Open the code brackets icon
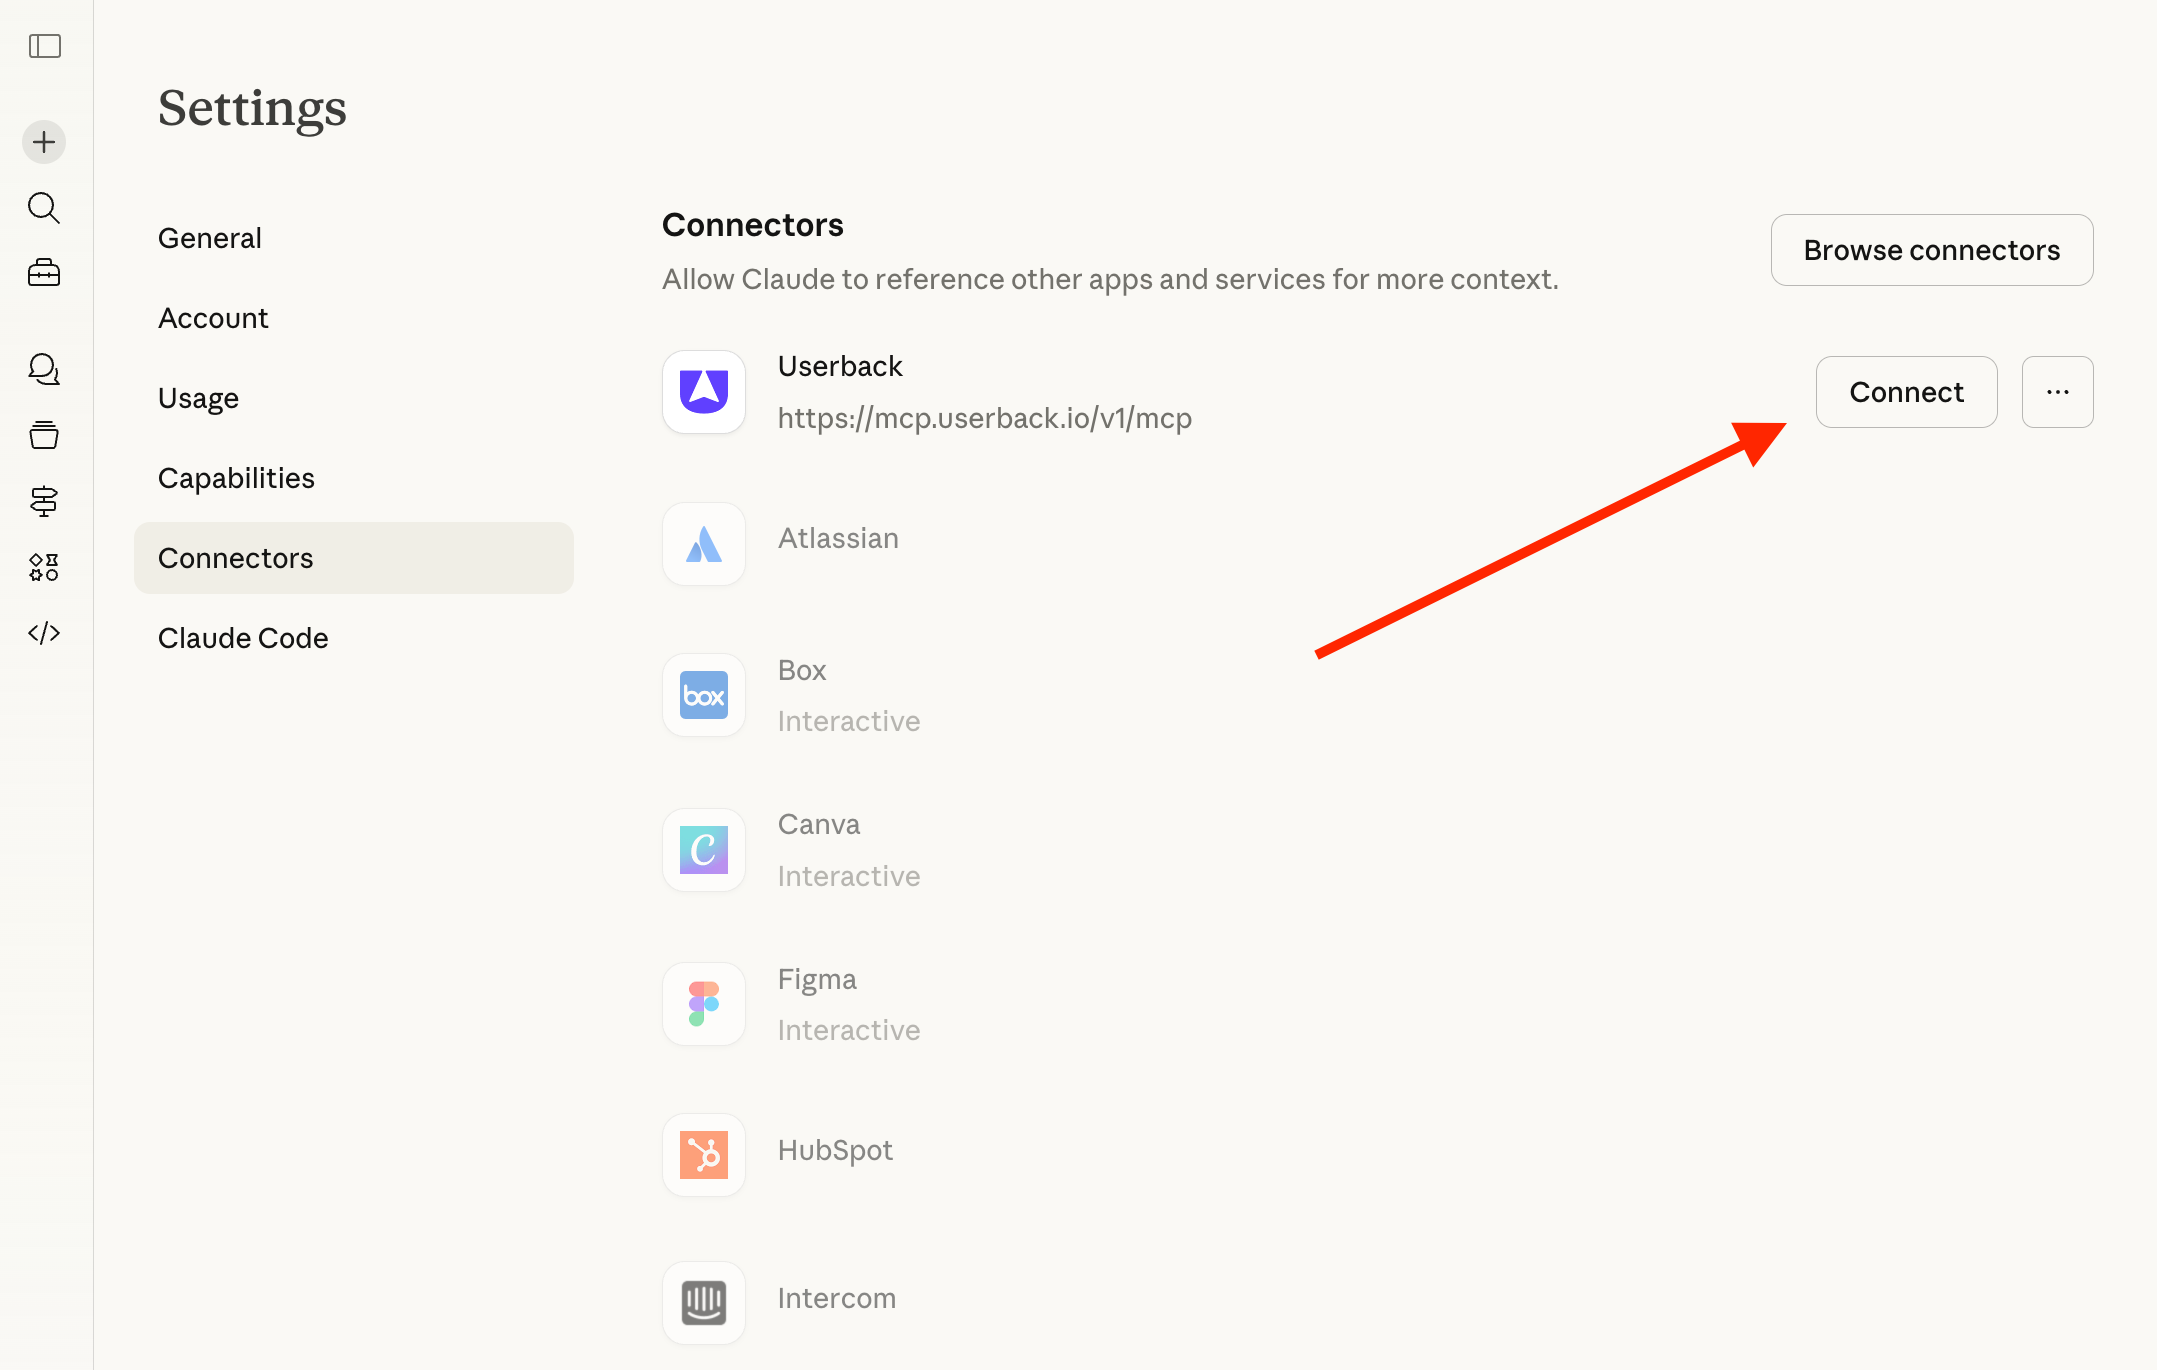2157x1370 pixels. pos(44,633)
